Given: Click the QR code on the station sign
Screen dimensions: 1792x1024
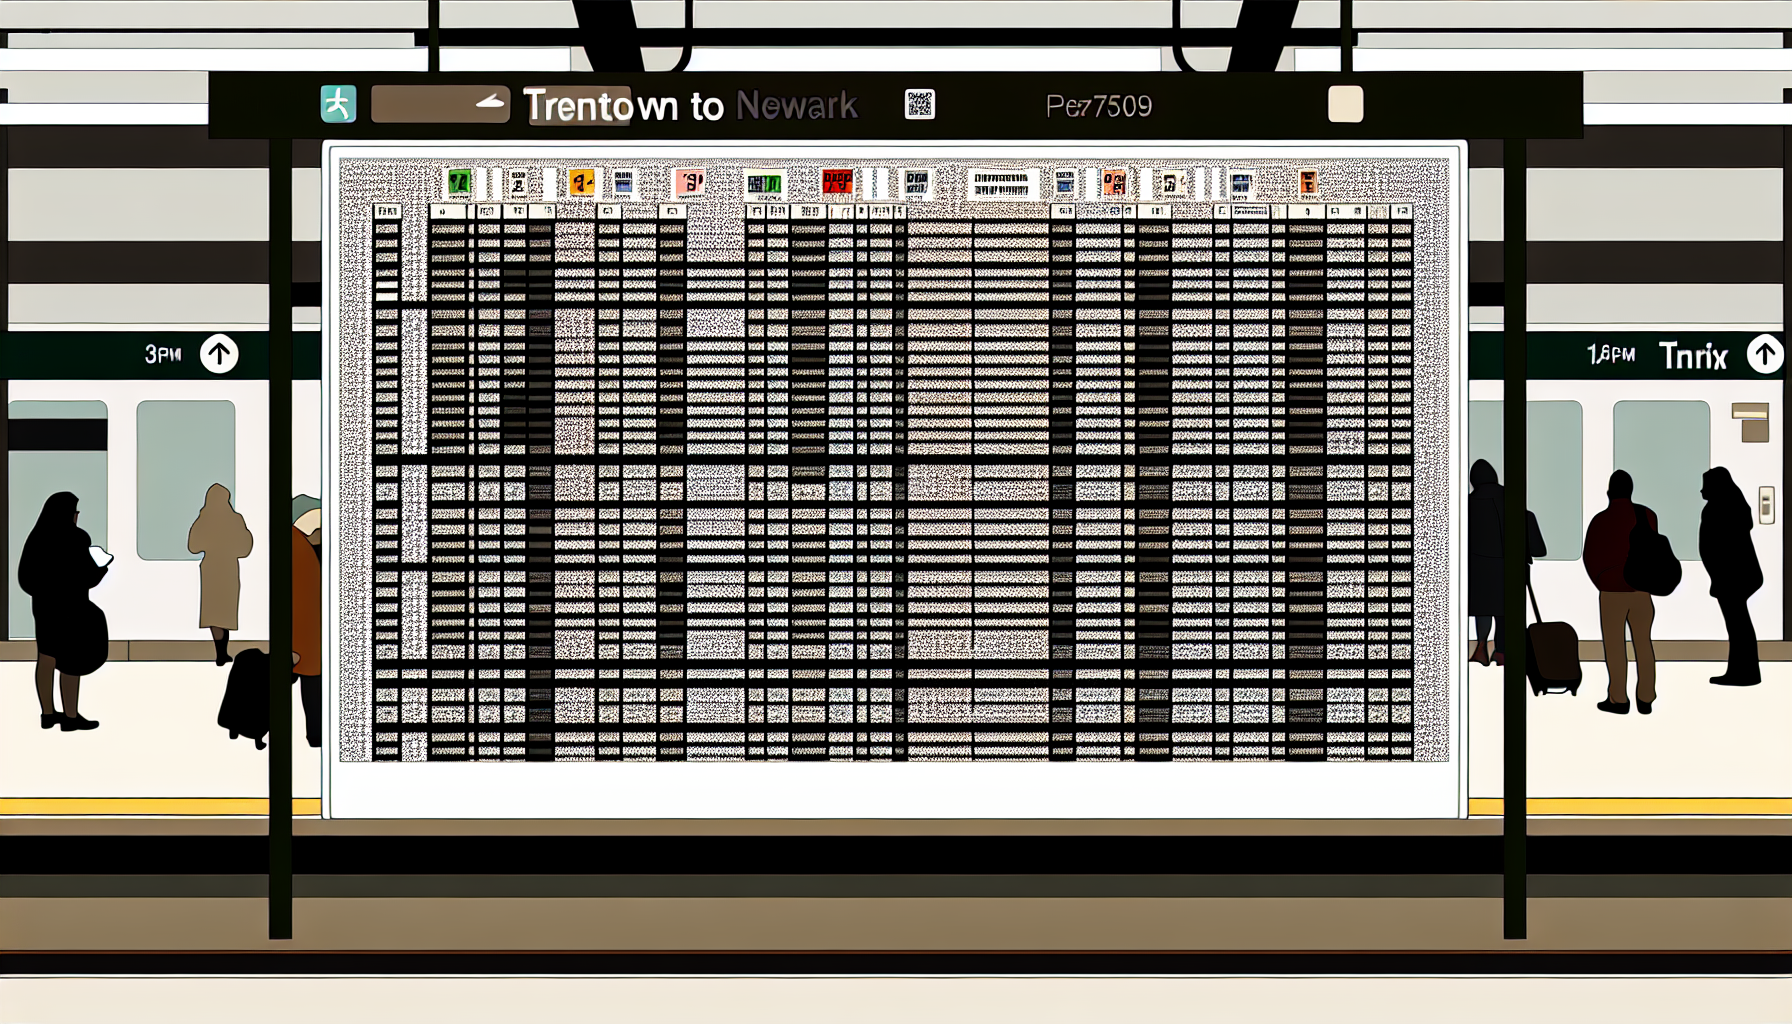Looking at the screenshot, I should pyautogui.click(x=919, y=104).
